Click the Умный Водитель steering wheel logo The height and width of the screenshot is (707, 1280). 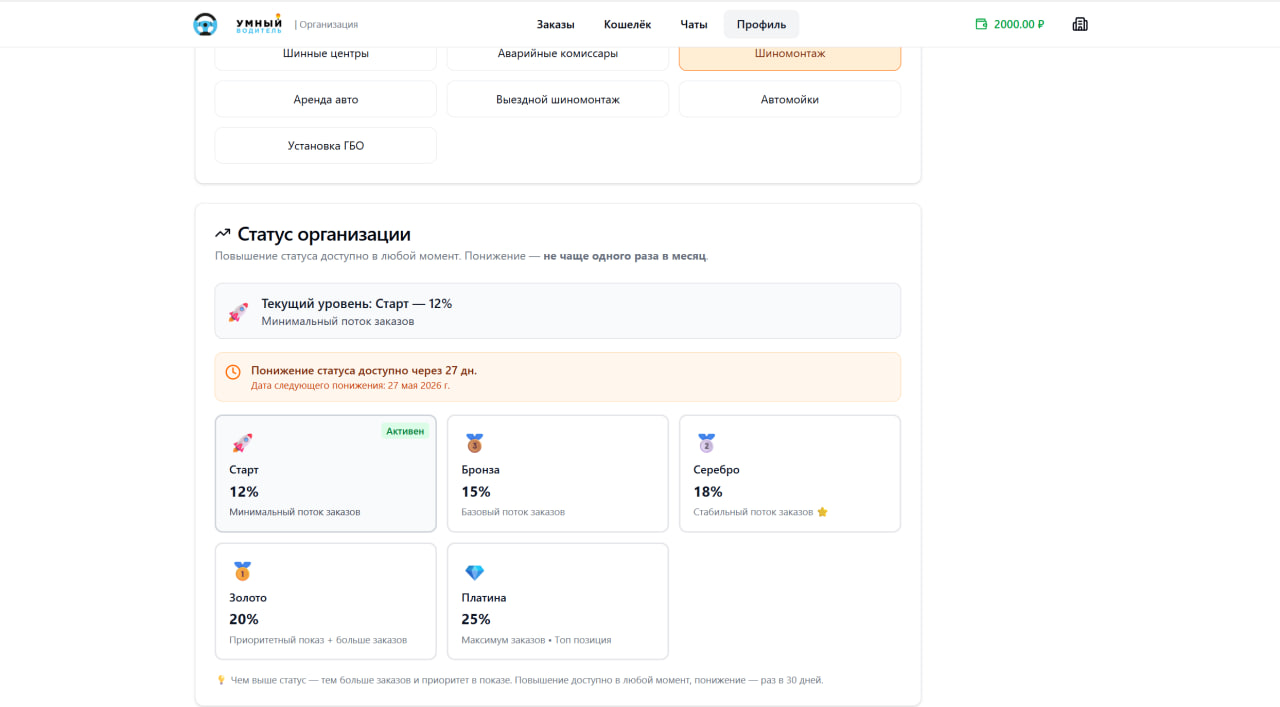pyautogui.click(x=205, y=24)
